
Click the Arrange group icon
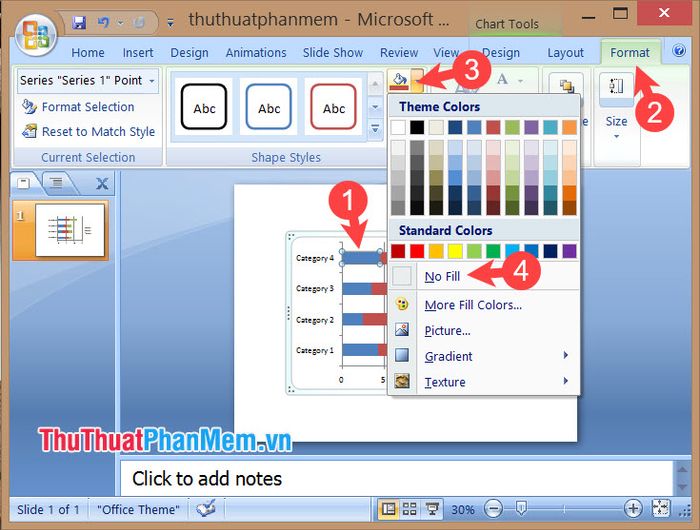click(566, 86)
